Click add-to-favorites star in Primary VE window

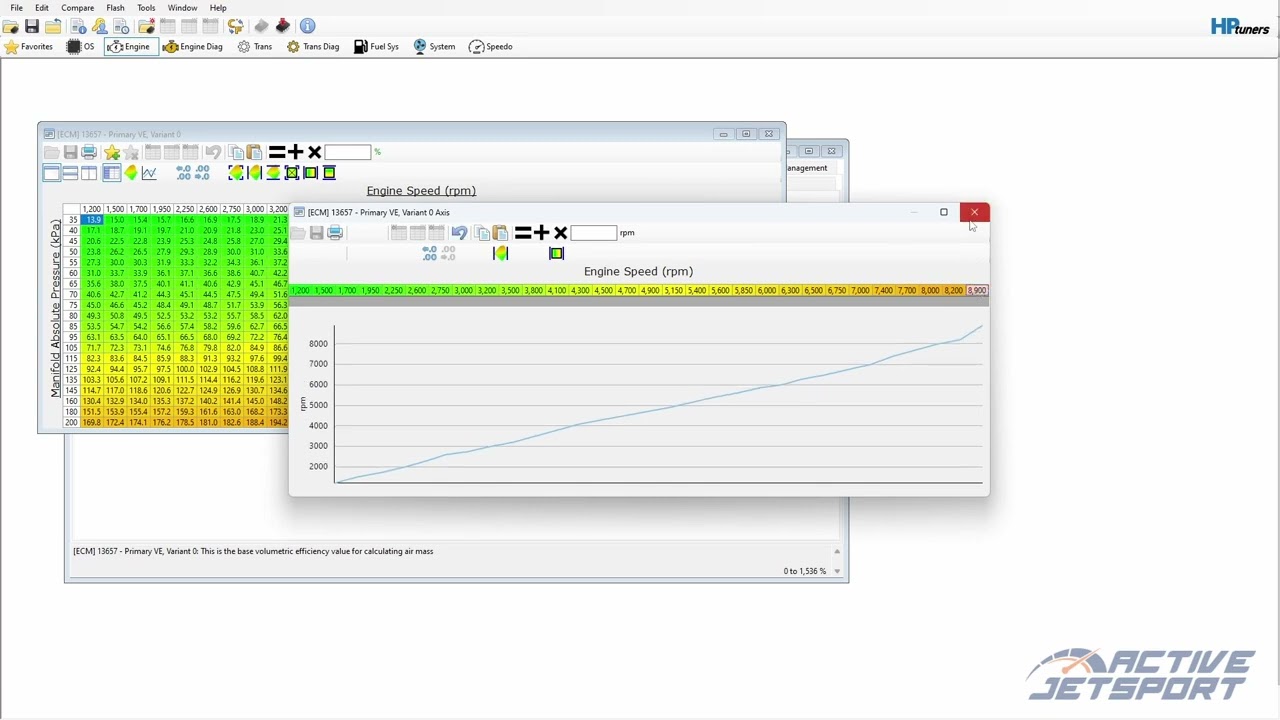(112, 152)
